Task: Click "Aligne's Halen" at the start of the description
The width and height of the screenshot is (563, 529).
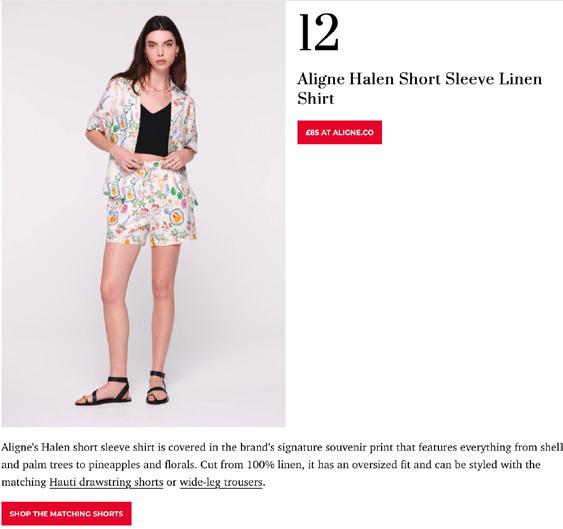Action: point(36,447)
